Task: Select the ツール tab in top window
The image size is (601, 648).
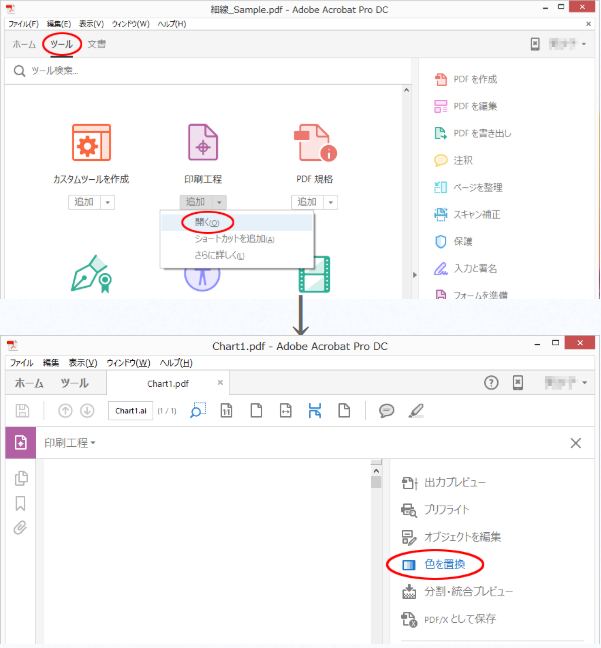Action: (62, 44)
